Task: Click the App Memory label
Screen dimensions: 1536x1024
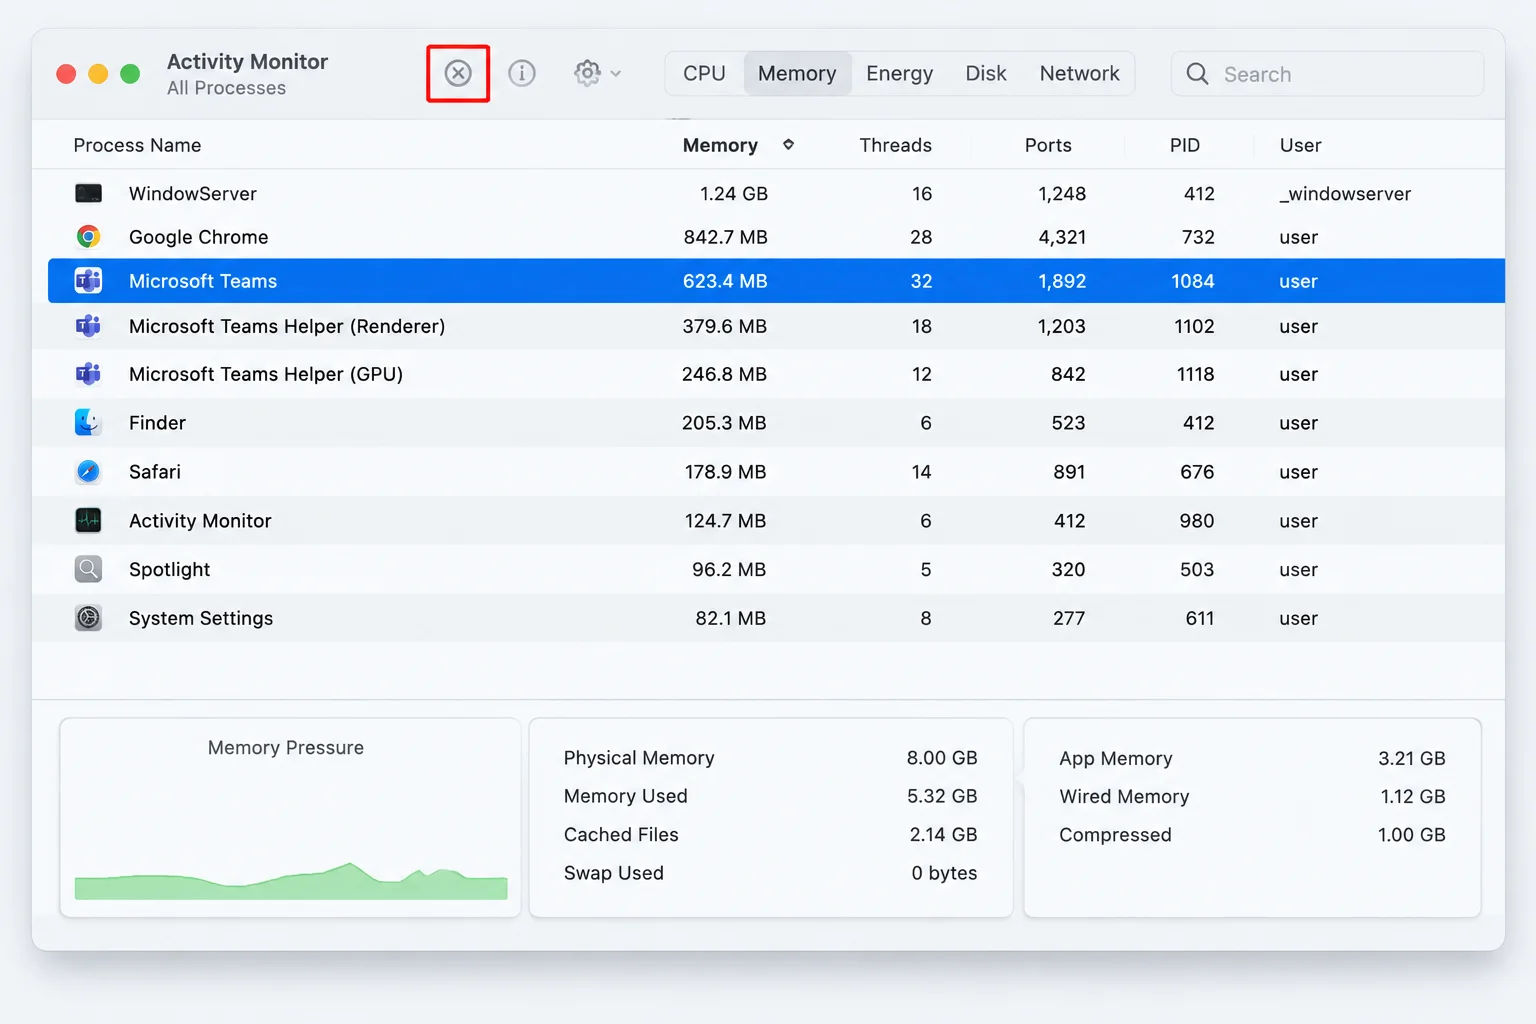Action: point(1116,759)
